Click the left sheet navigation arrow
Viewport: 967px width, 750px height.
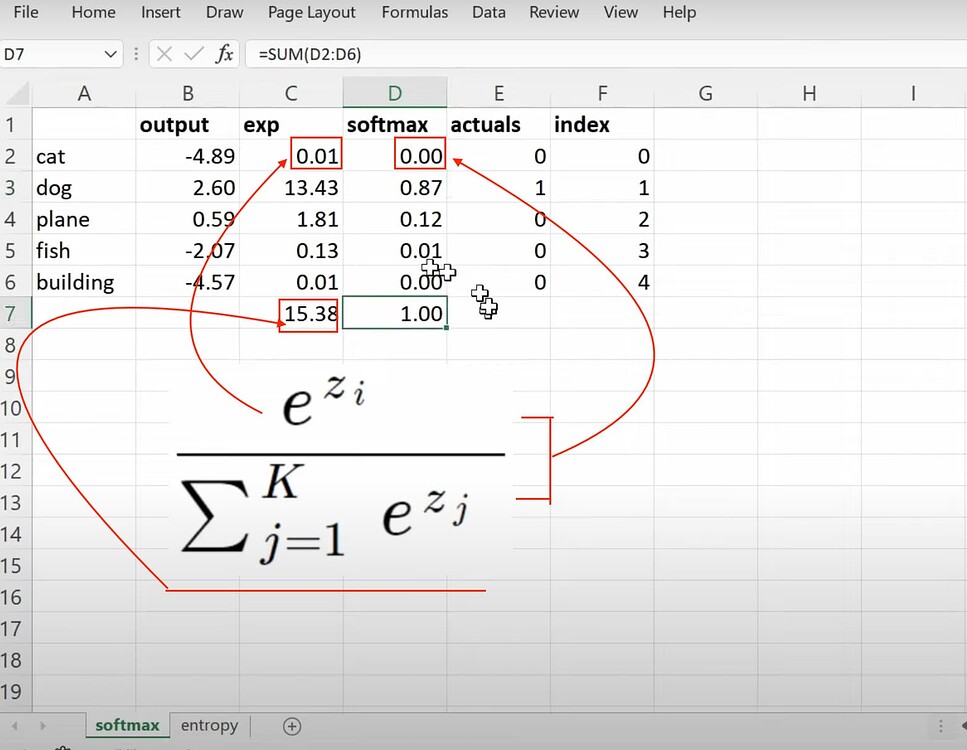(15, 725)
